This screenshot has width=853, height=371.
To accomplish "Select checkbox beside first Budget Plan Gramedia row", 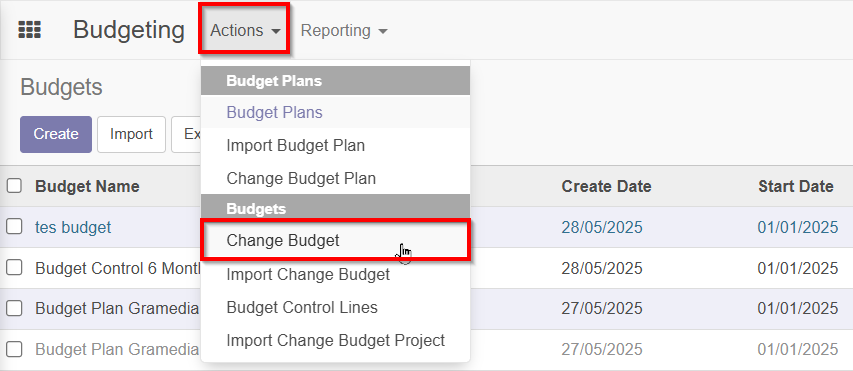I will coord(14,308).
